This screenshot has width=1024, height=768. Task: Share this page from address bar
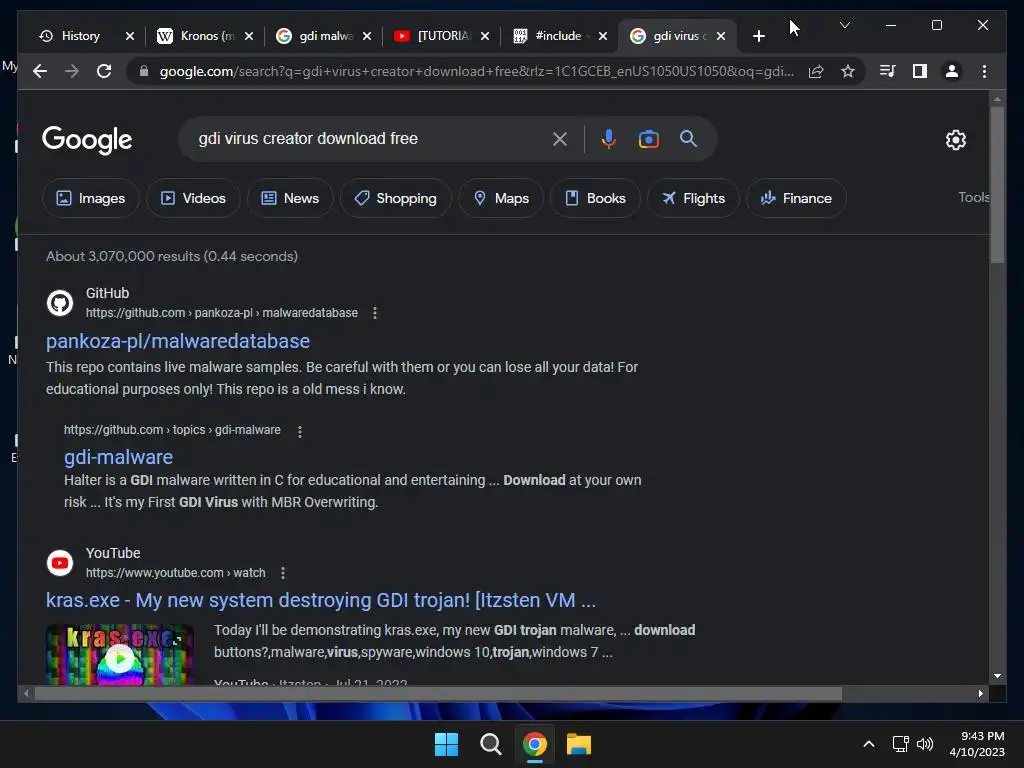pyautogui.click(x=816, y=71)
